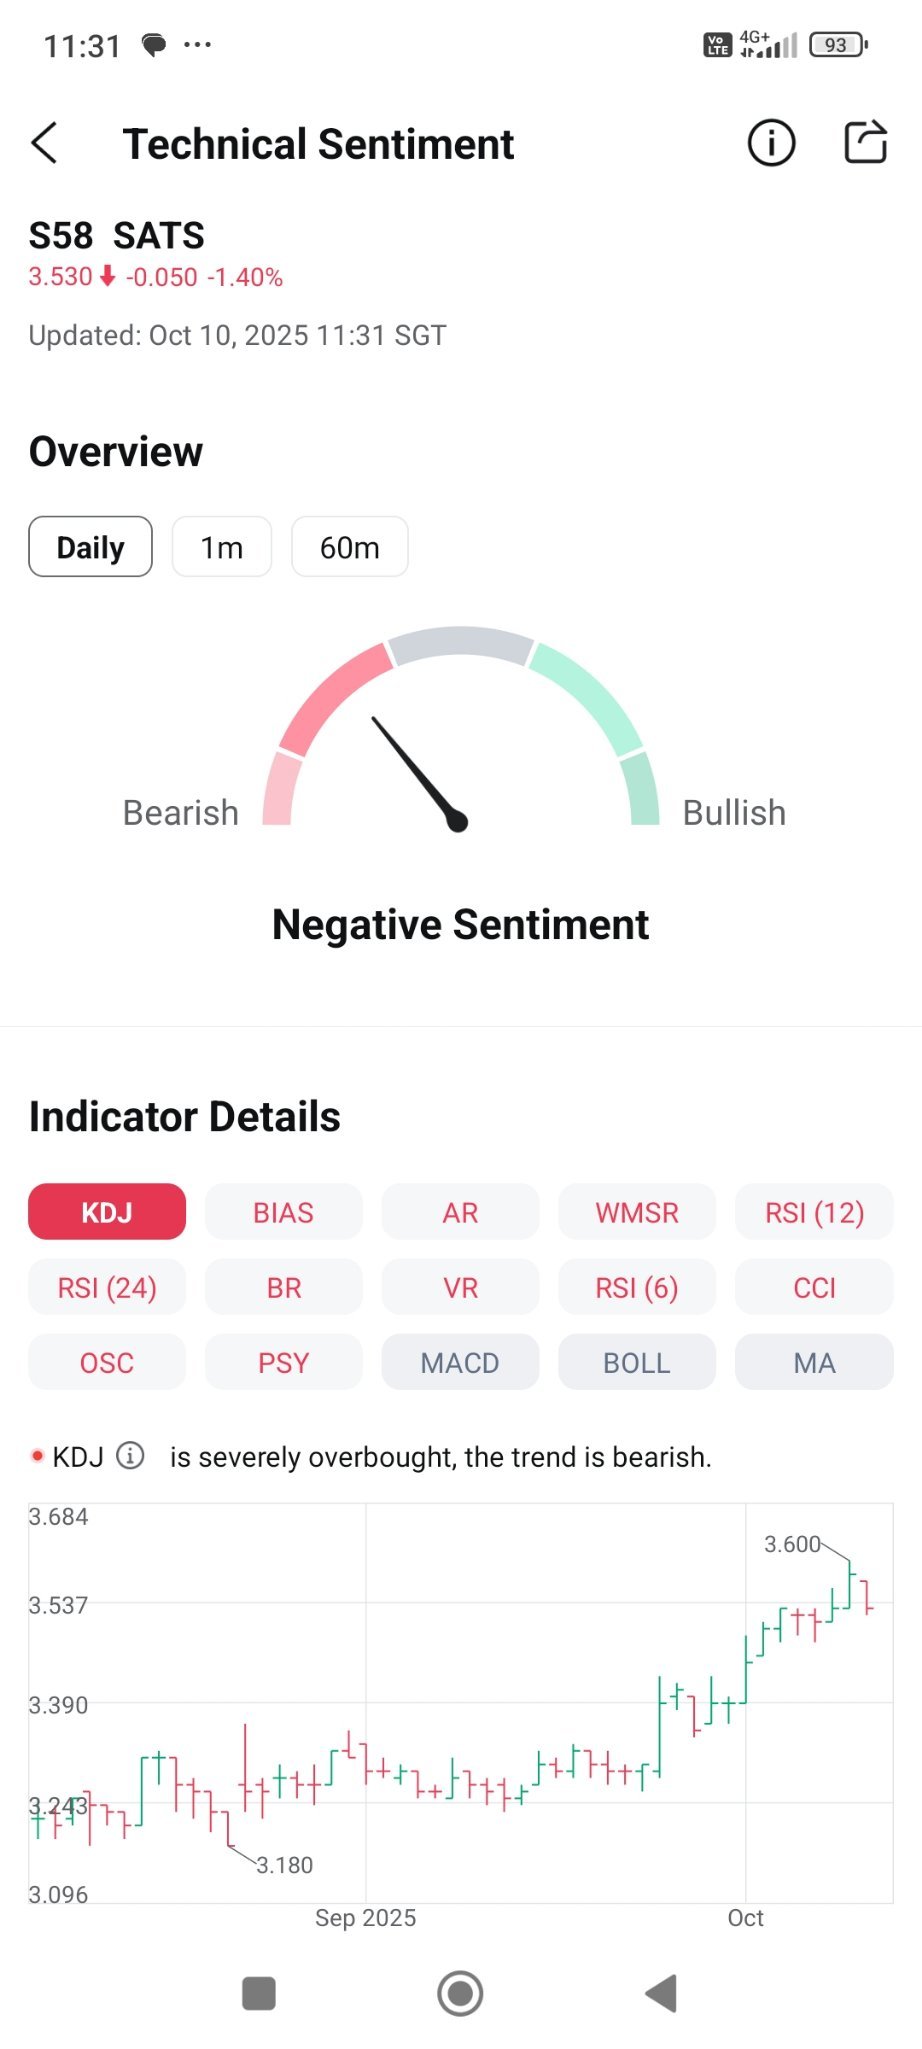Tap the back arrow icon
The width and height of the screenshot is (922, 2049).
45,143
